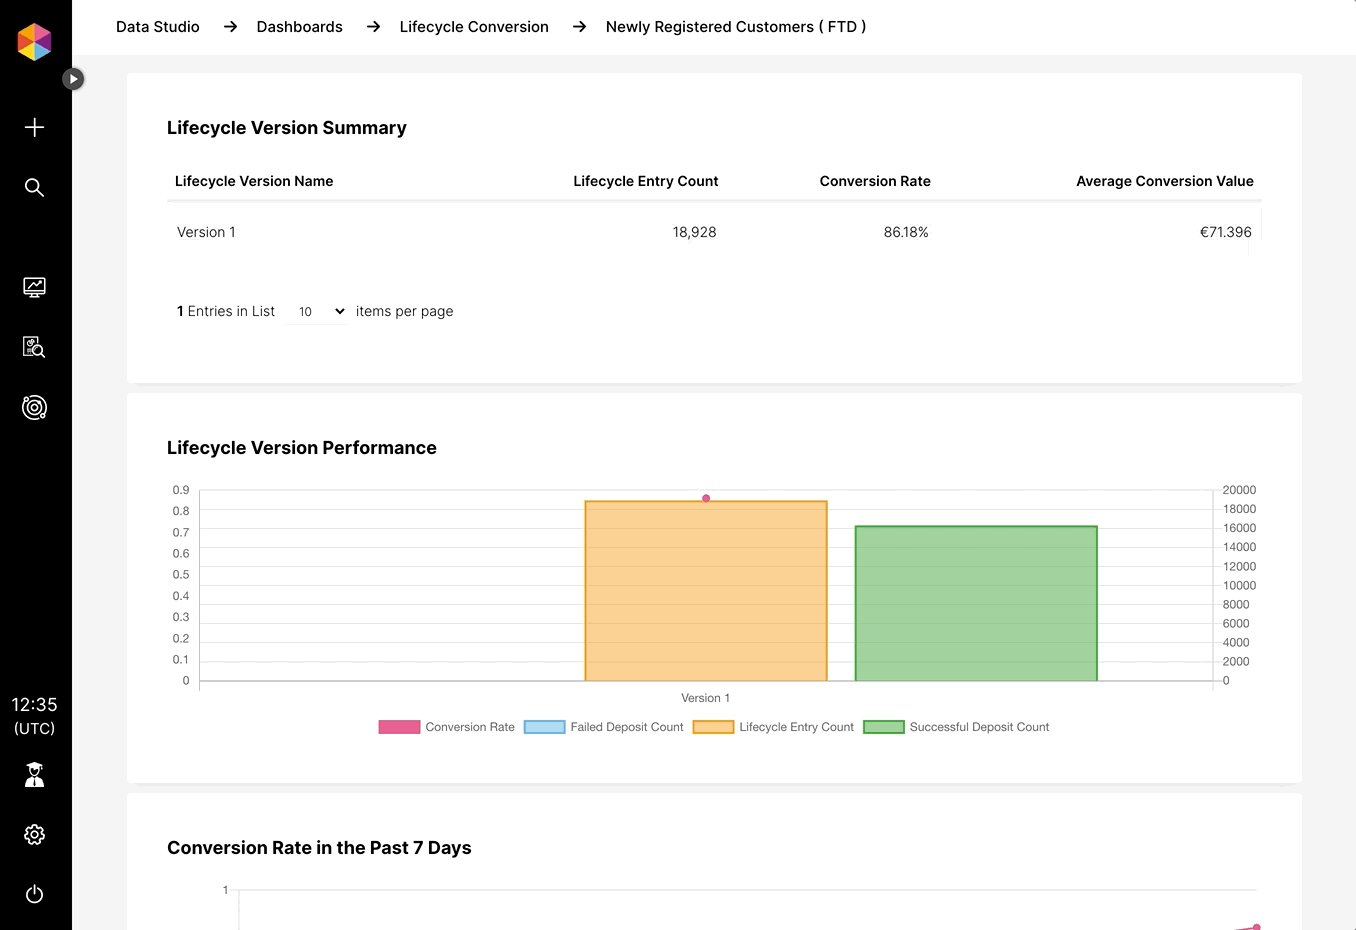The image size is (1356, 930).
Task: Click the green Successful Deposit Count legend swatch
Action: pos(884,727)
